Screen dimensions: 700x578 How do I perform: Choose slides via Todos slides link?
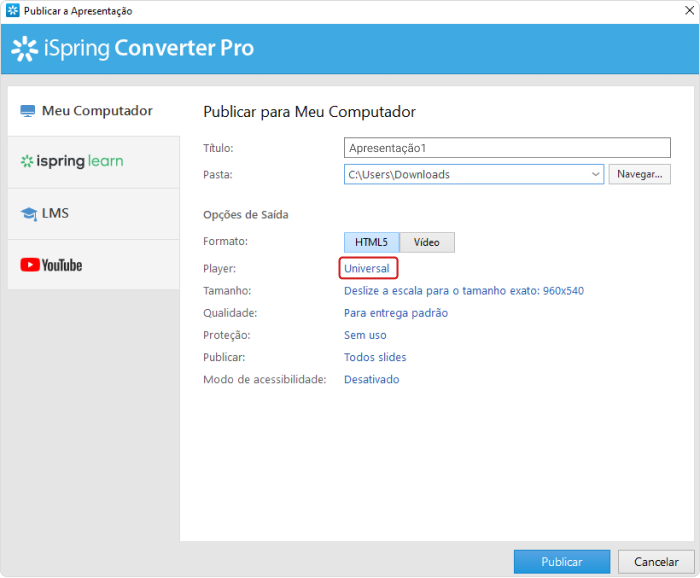pyautogui.click(x=375, y=358)
